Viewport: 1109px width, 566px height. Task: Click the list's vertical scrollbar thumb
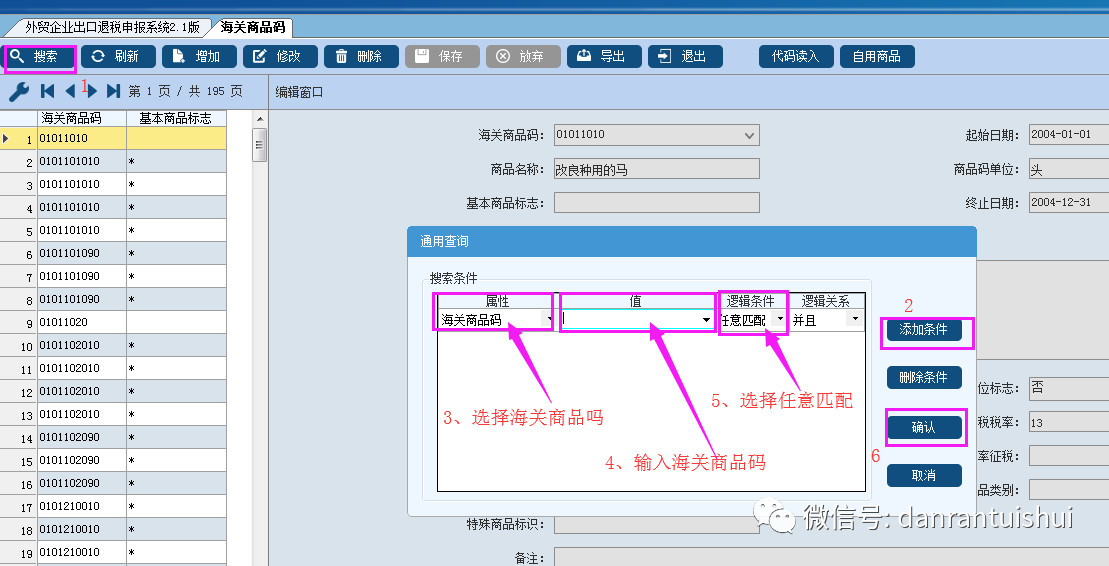click(260, 146)
